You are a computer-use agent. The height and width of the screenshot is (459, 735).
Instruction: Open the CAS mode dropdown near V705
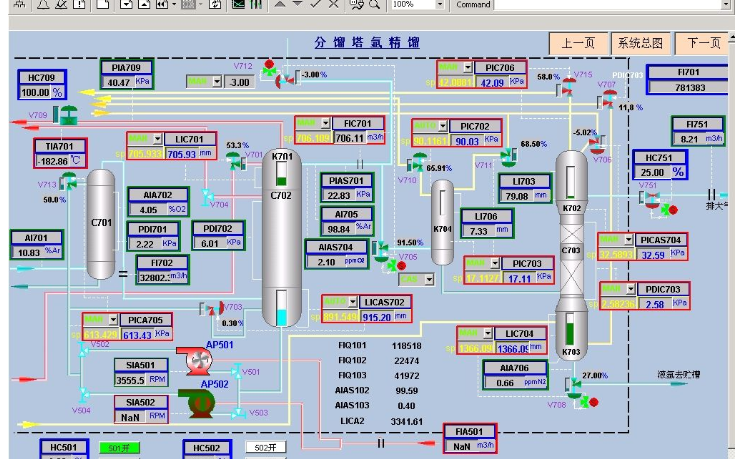click(429, 279)
